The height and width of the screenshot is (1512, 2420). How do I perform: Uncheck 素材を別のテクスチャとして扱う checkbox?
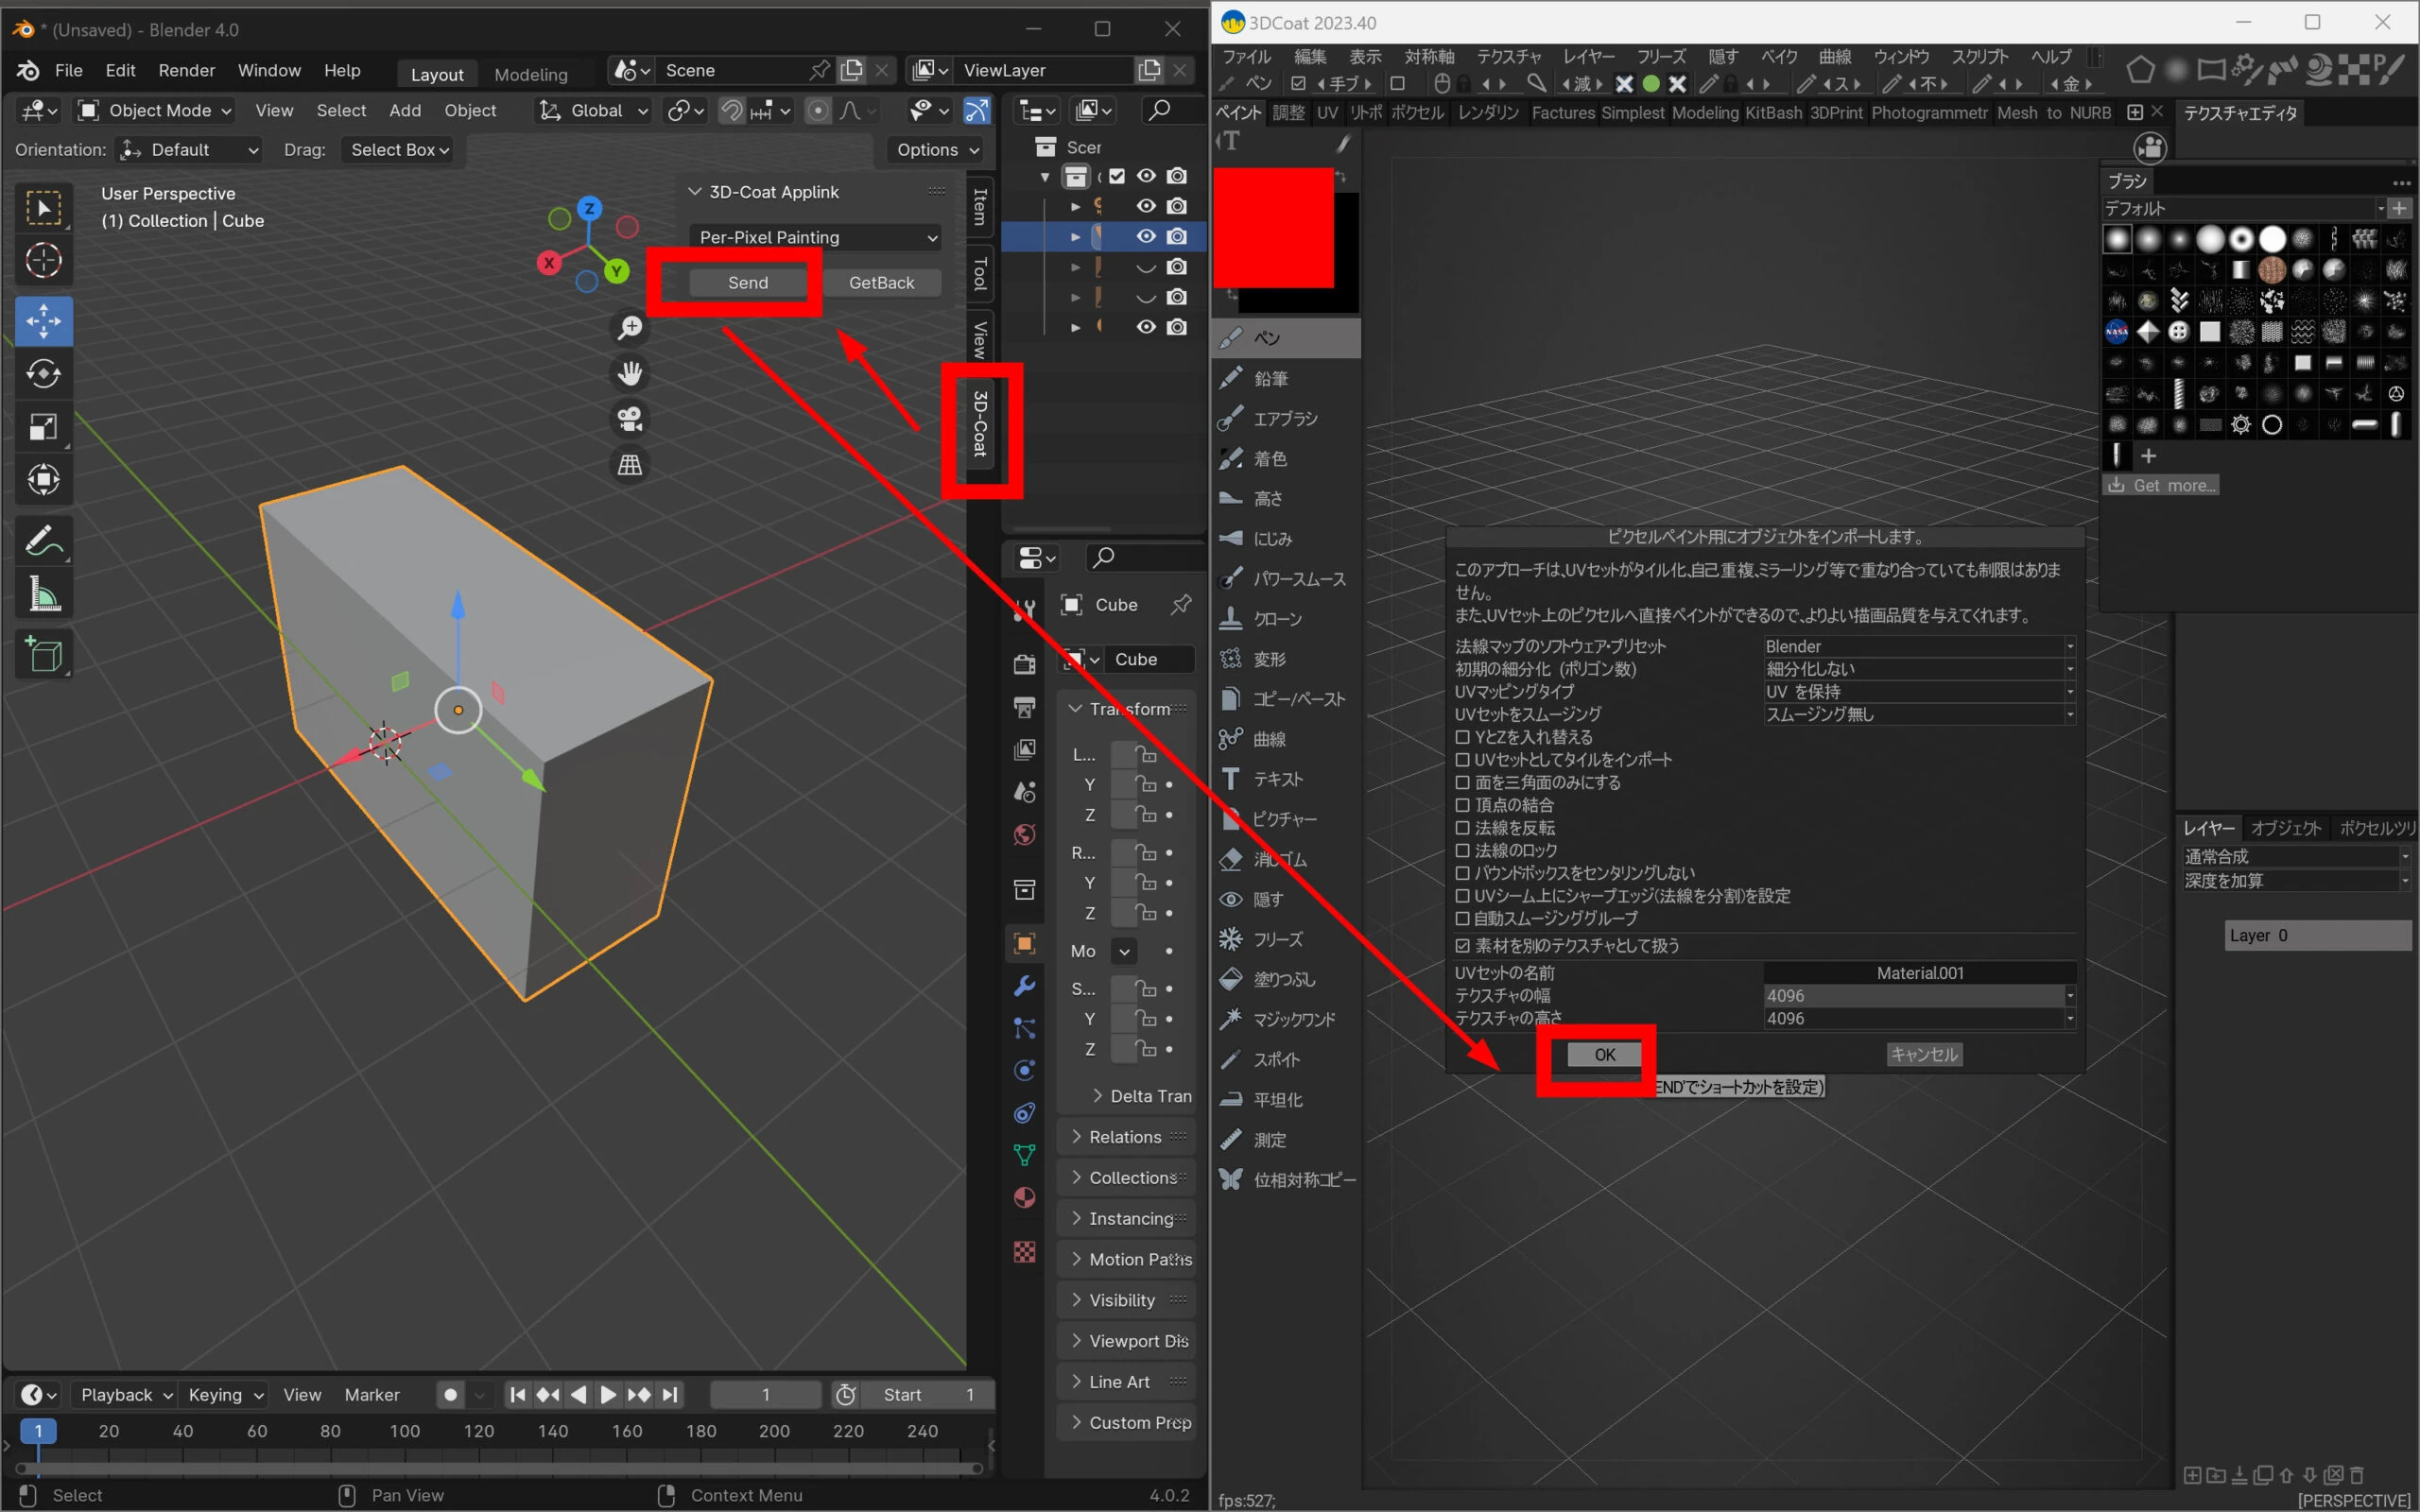(1463, 945)
